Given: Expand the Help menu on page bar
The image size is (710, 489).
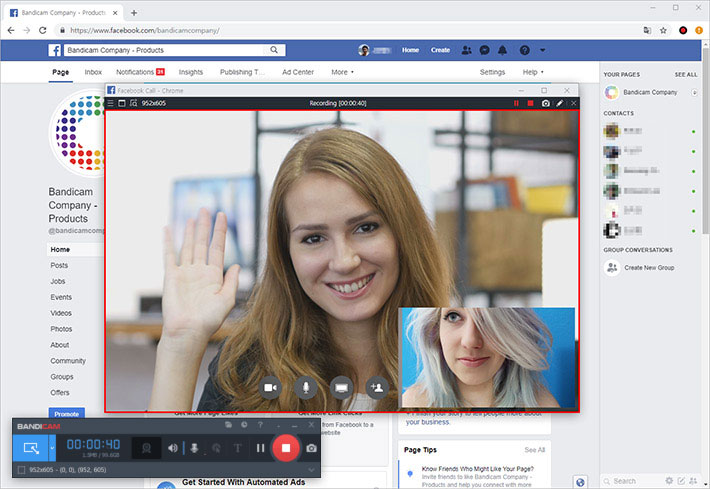Looking at the screenshot, I should click(x=532, y=72).
